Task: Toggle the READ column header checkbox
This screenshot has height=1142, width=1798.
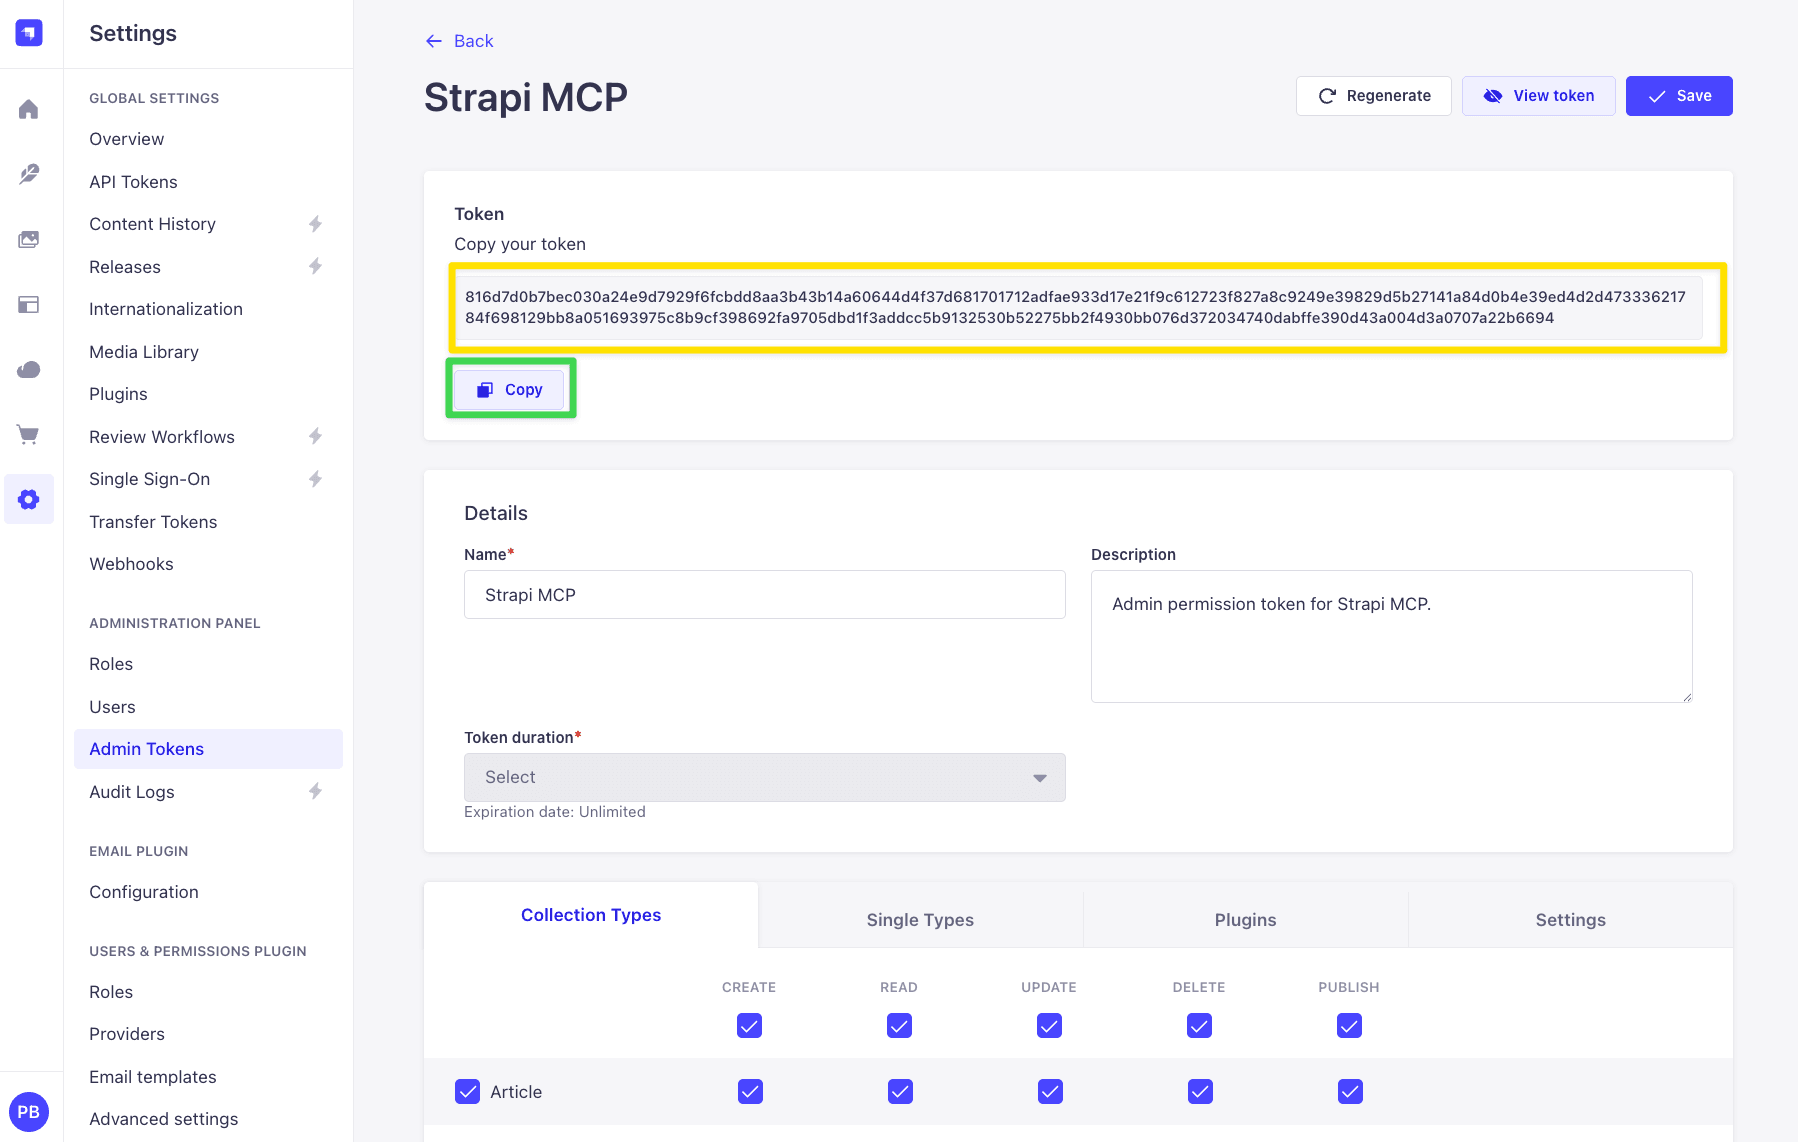Action: (x=899, y=1026)
